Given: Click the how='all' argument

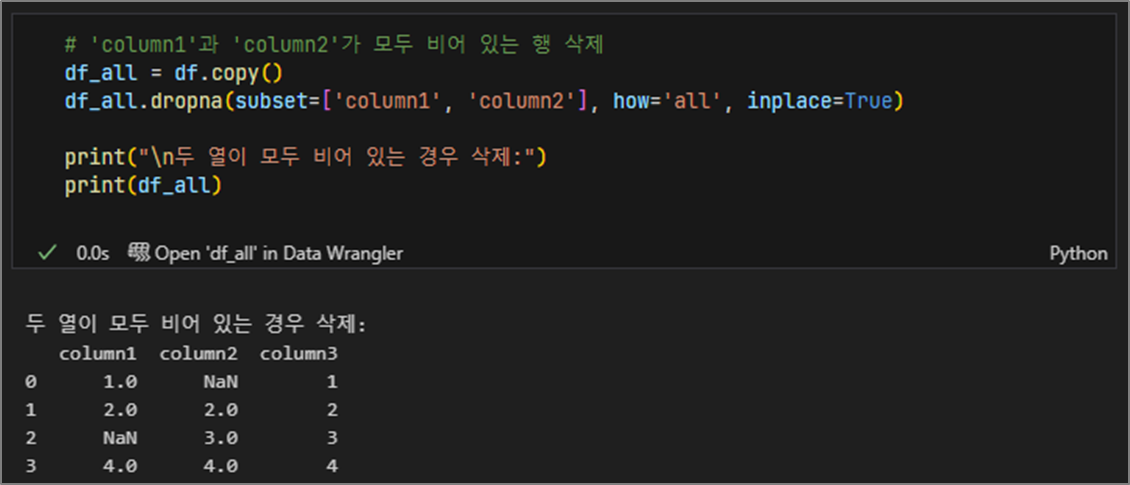Looking at the screenshot, I should 669,101.
